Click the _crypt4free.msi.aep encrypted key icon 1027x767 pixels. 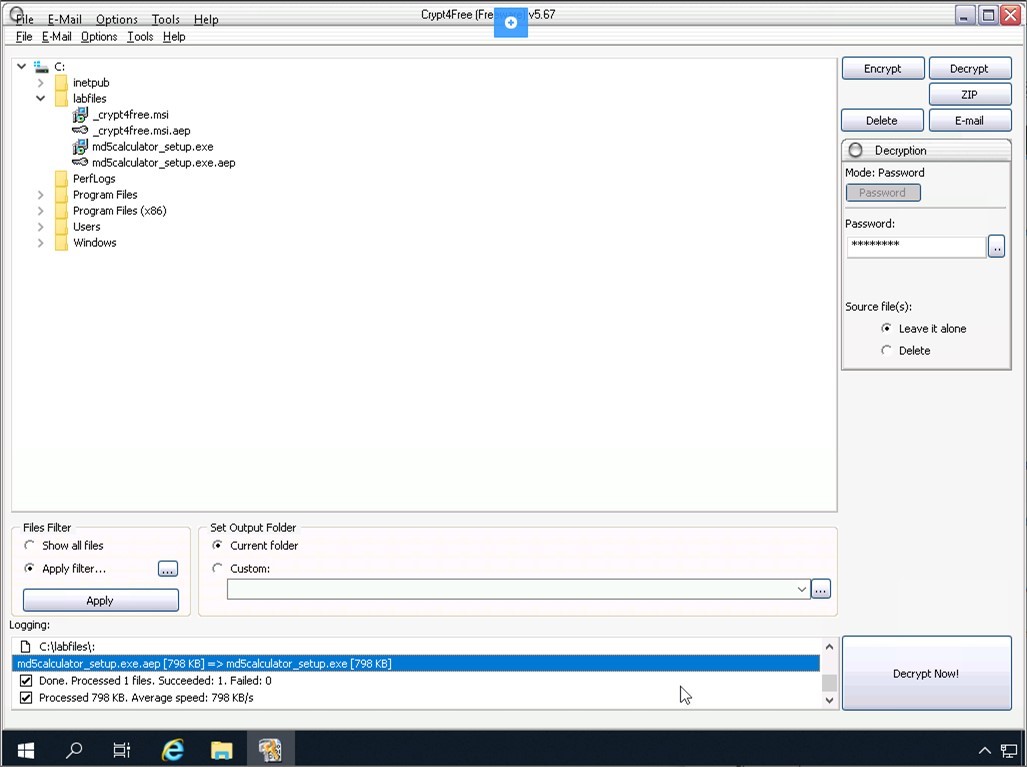point(80,131)
